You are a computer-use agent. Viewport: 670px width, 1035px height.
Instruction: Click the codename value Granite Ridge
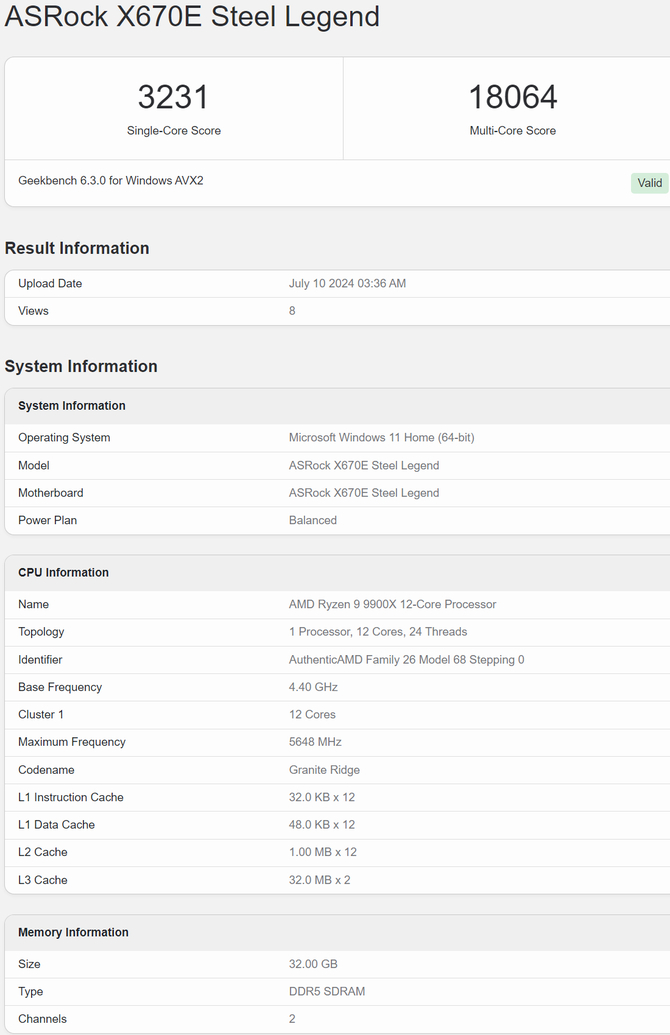pos(324,770)
